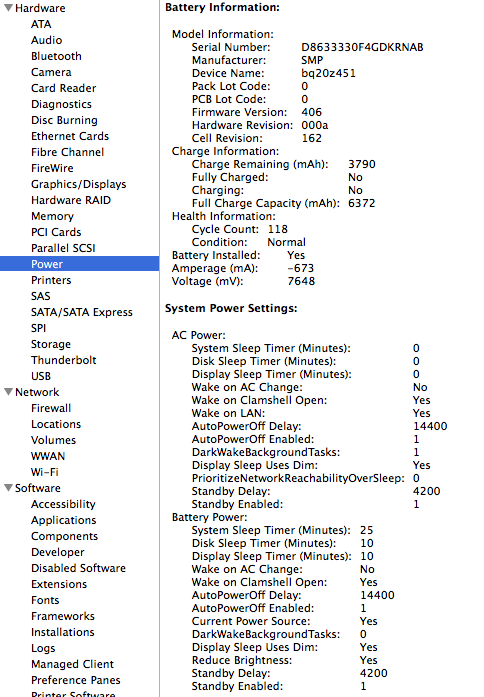Collapse the Hardware section triangle

click(x=8, y=8)
